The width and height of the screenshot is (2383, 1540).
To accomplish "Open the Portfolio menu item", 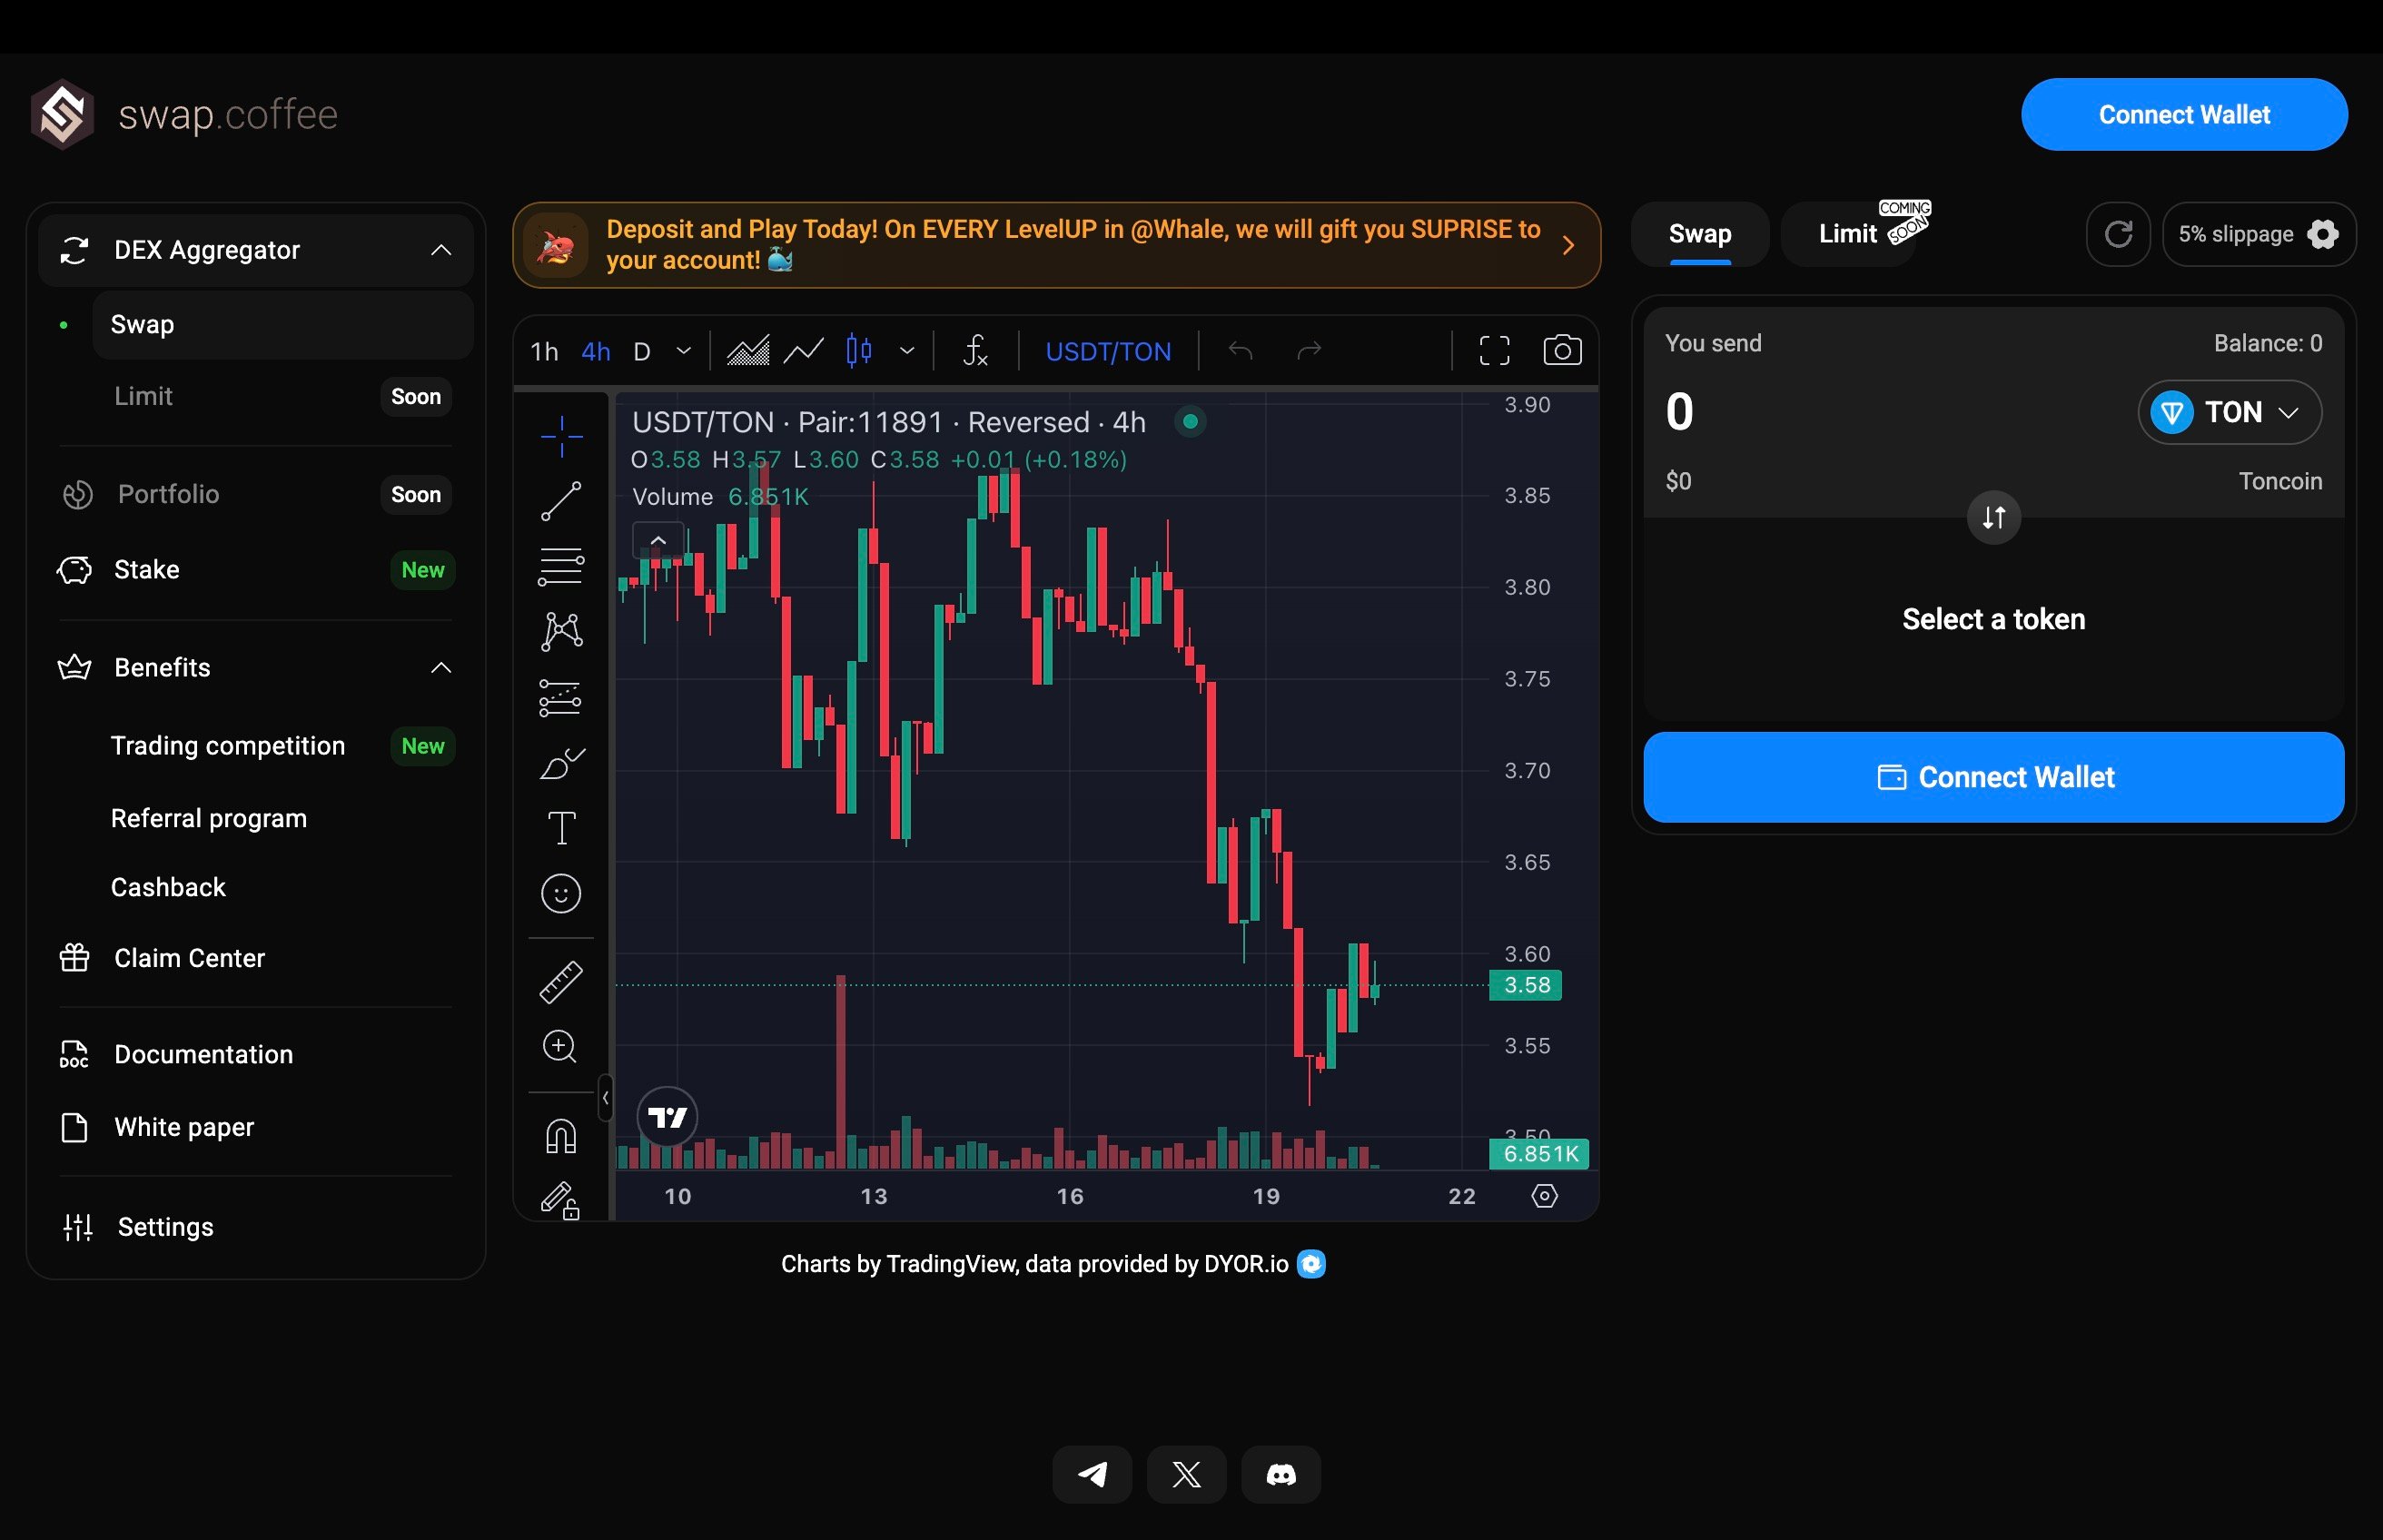I will point(256,494).
